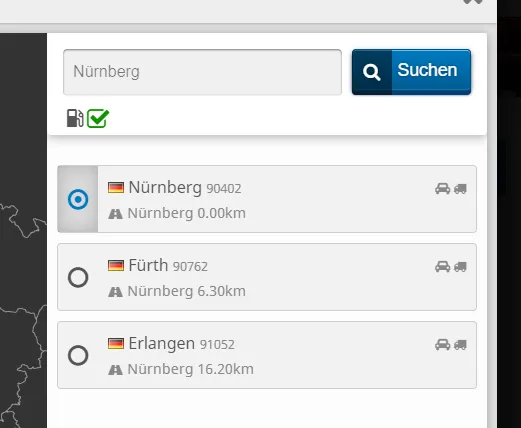Click the truck icon in Nürnberg row

pos(460,189)
